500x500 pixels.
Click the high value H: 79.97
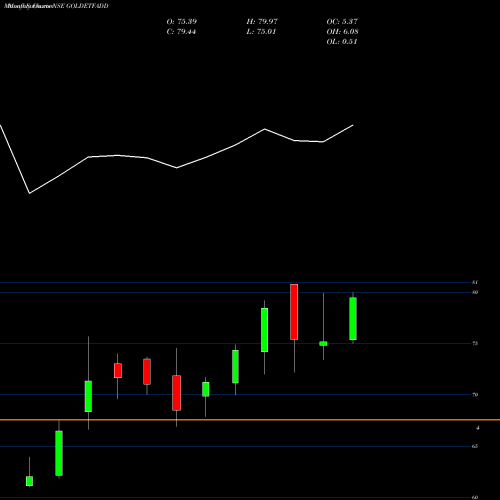(x=262, y=22)
